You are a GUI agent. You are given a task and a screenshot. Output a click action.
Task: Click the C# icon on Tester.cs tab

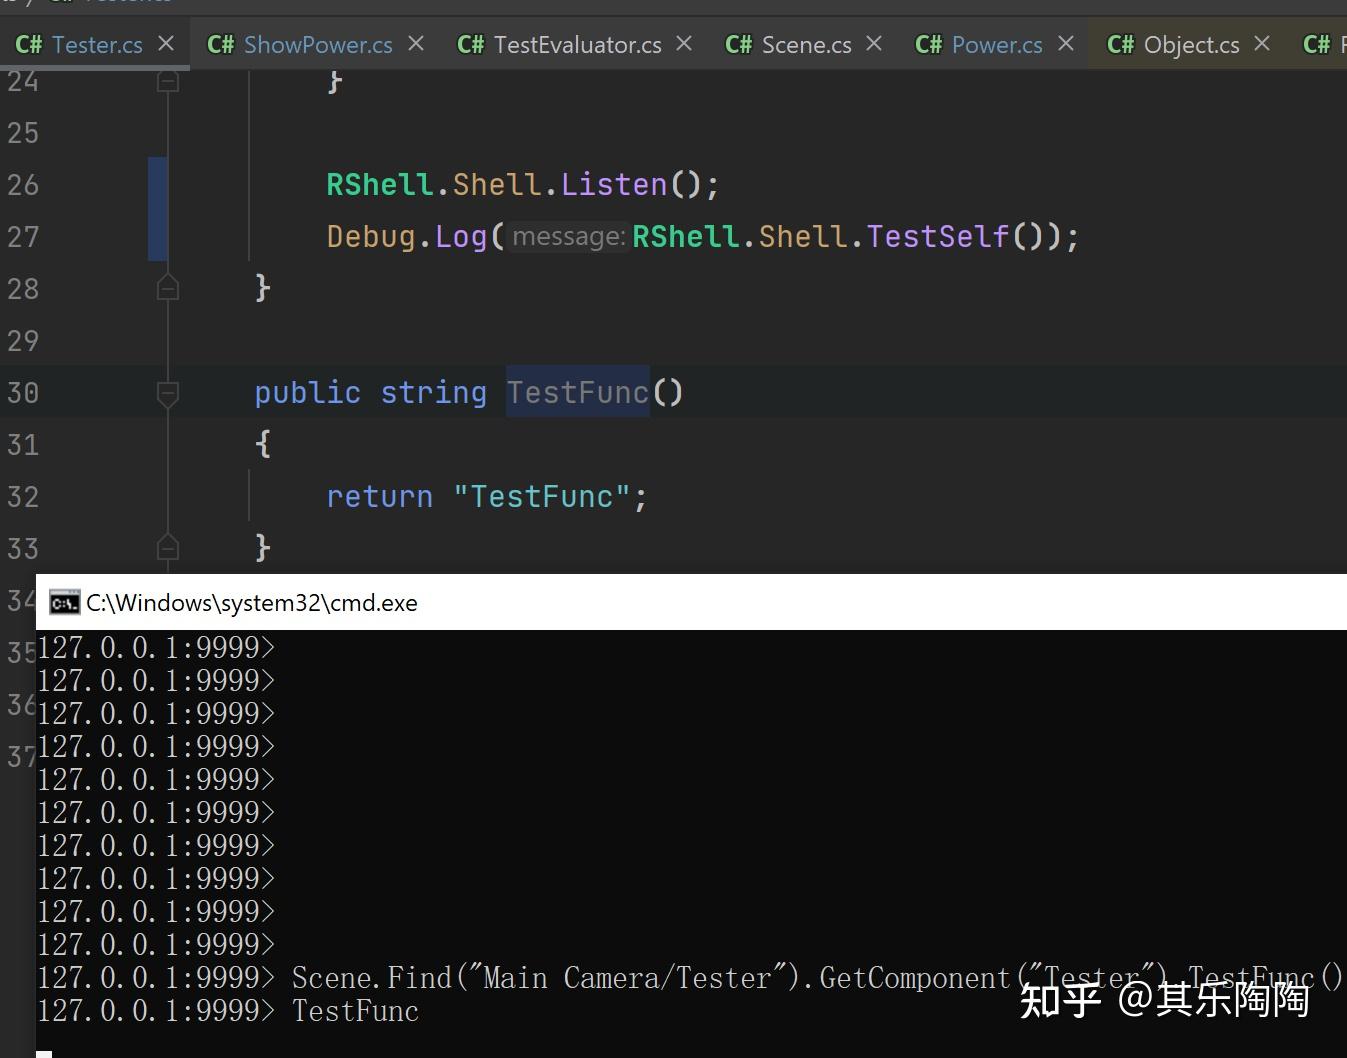(x=27, y=44)
